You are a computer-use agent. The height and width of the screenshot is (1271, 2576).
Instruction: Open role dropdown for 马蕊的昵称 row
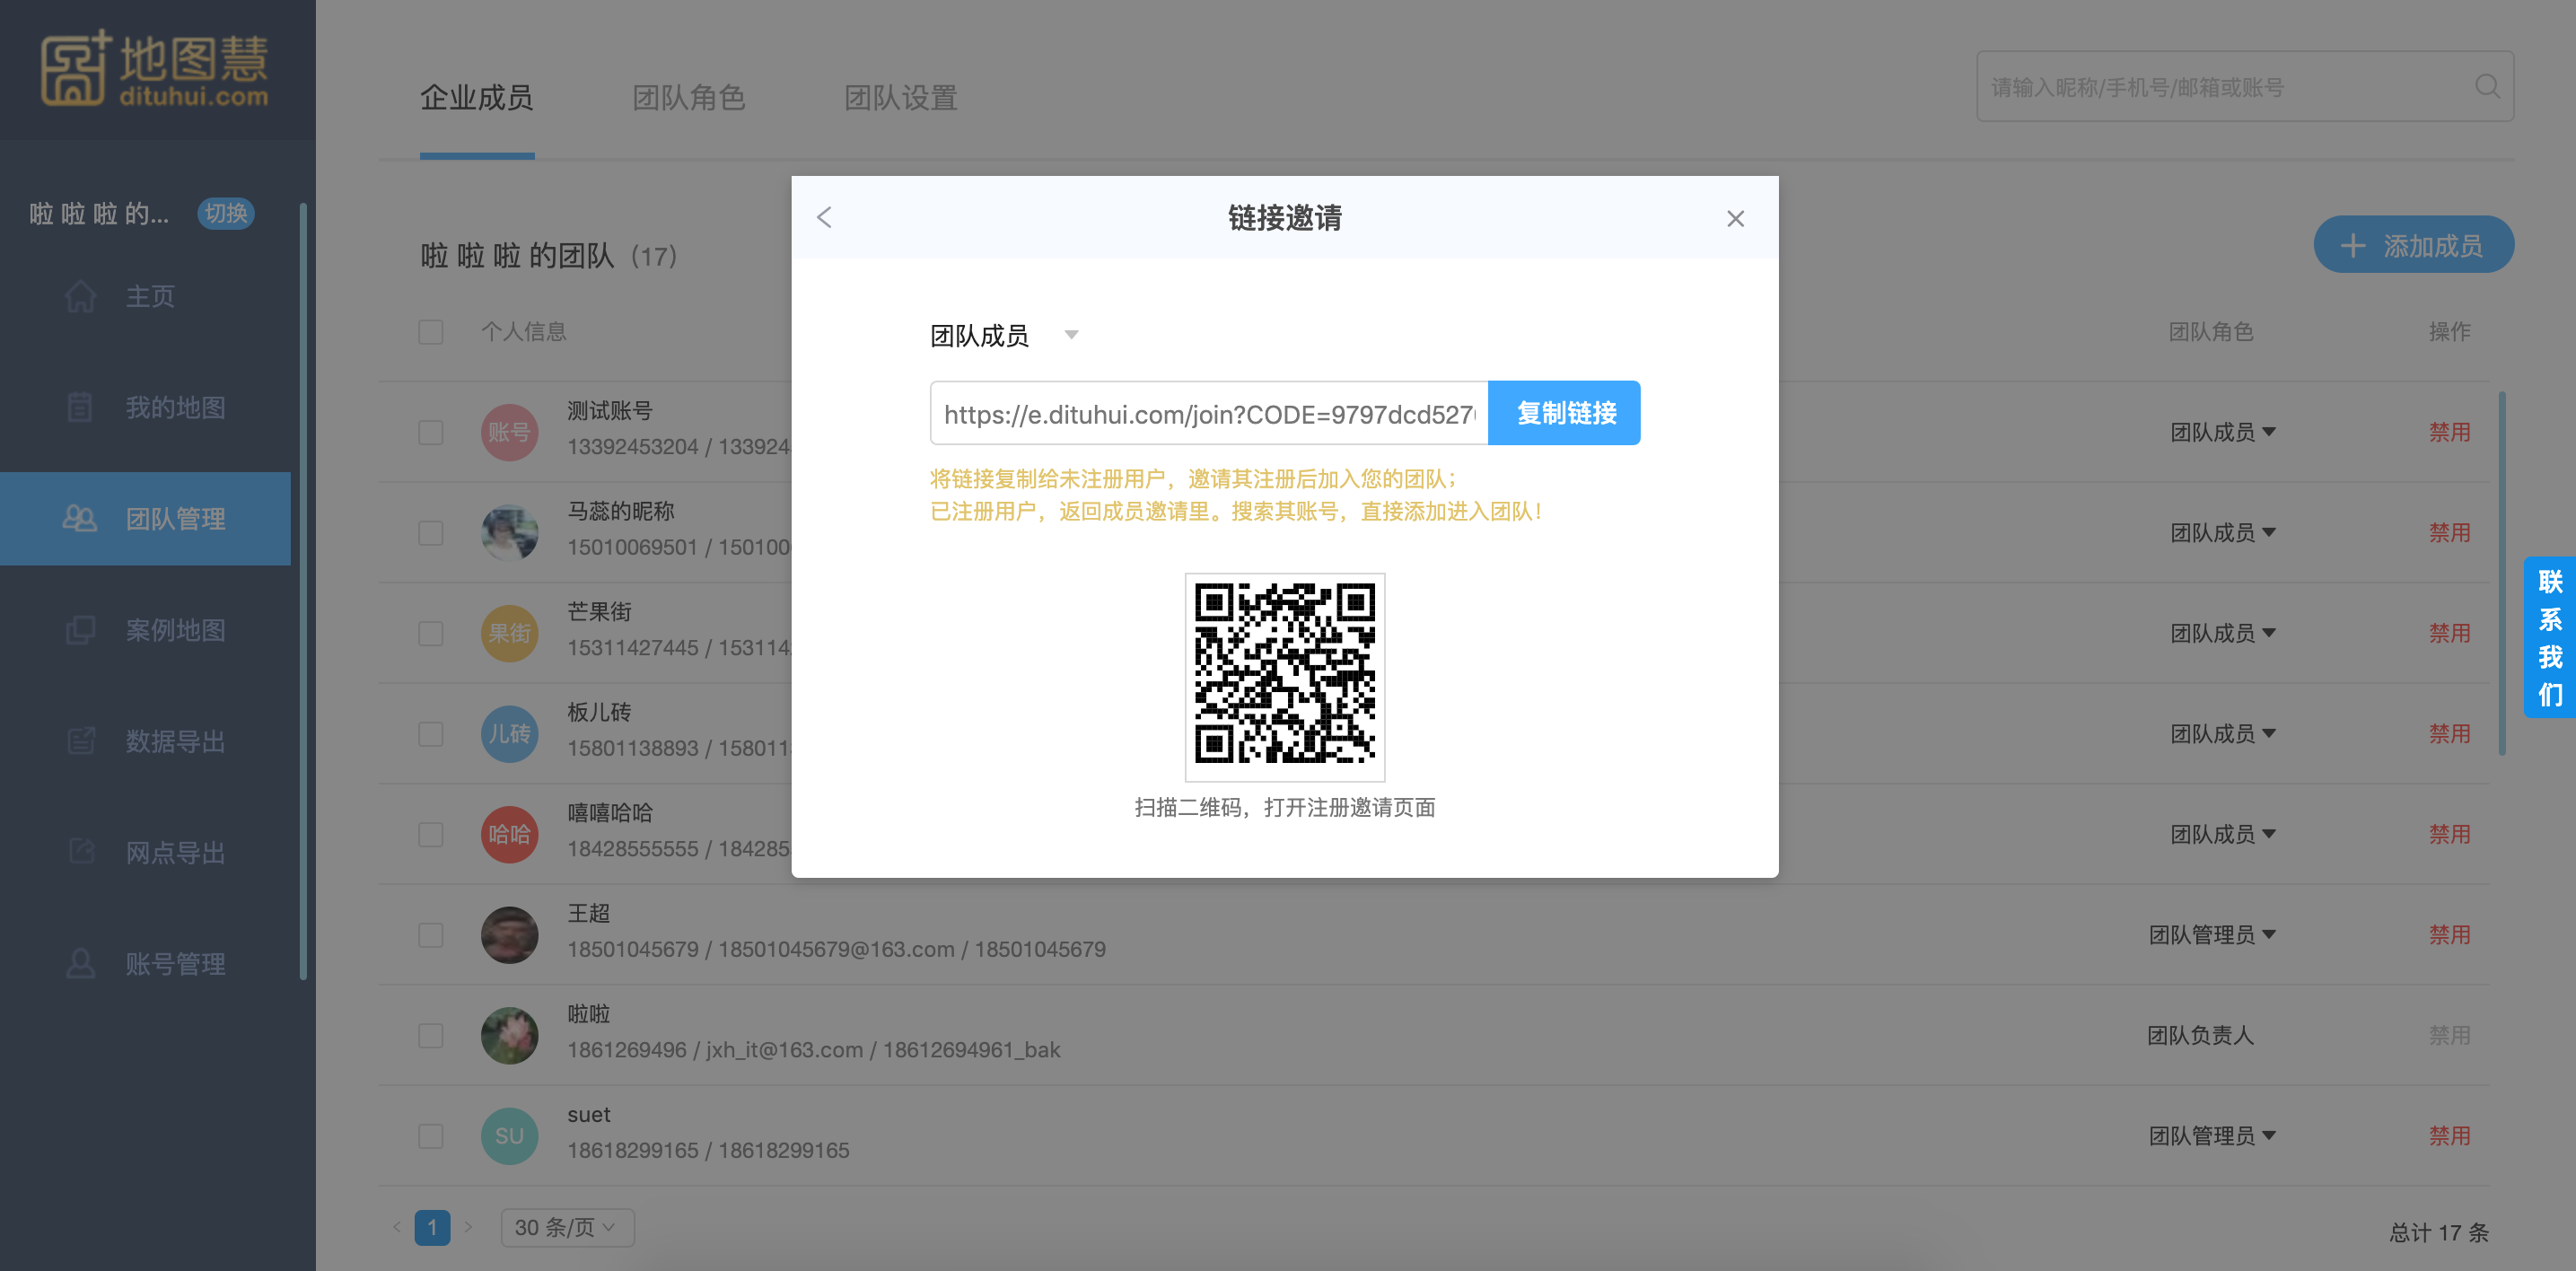click(2222, 532)
